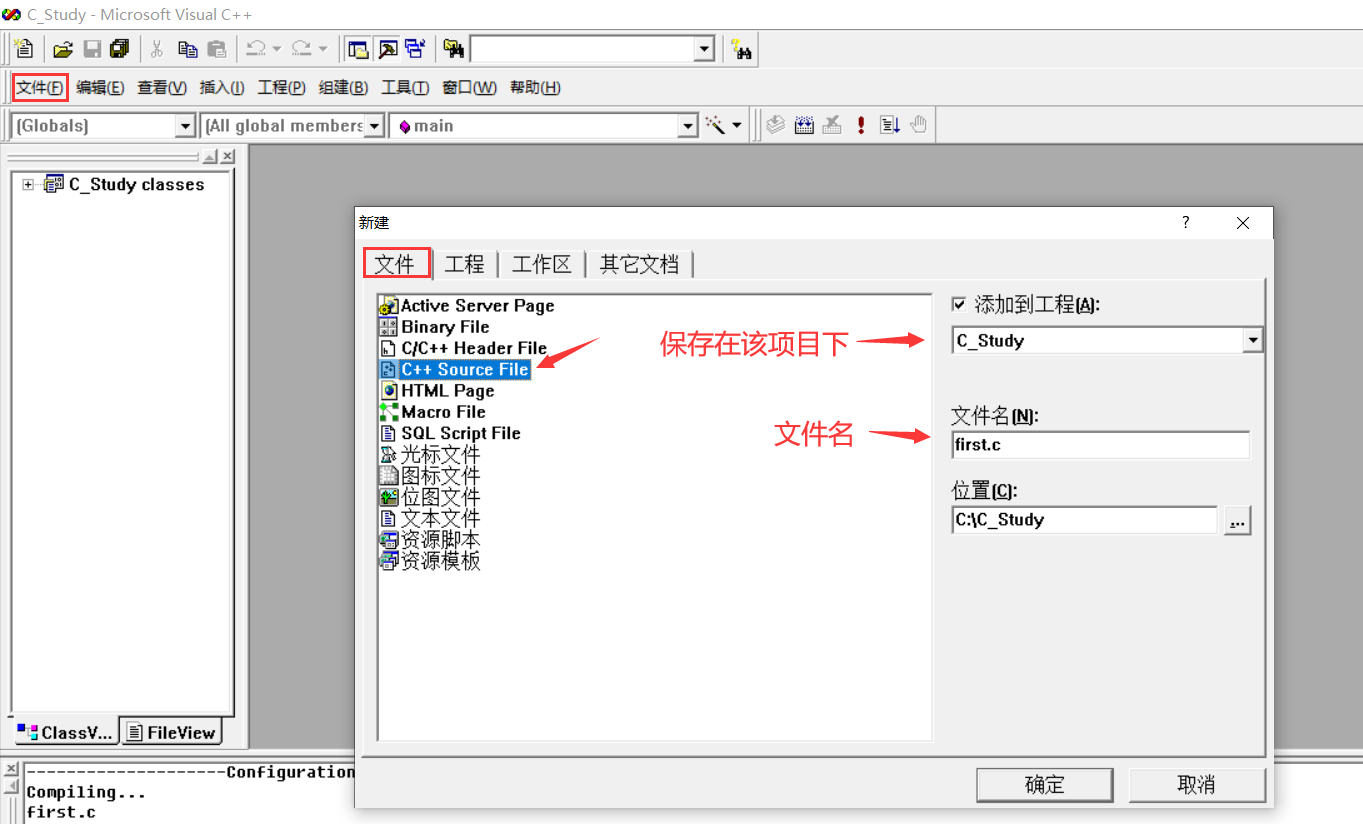The image size is (1363, 824).
Task: Close the output panel with X
Action: point(11,768)
